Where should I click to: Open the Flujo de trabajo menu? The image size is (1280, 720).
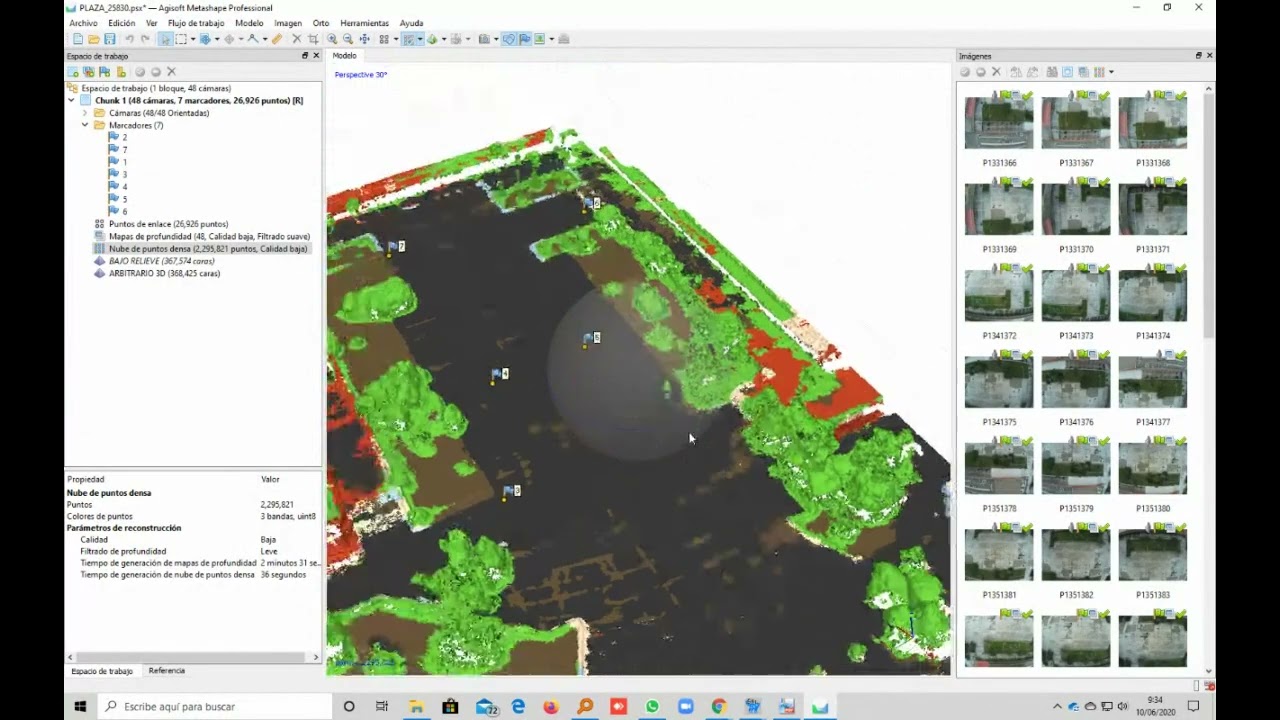[x=196, y=23]
